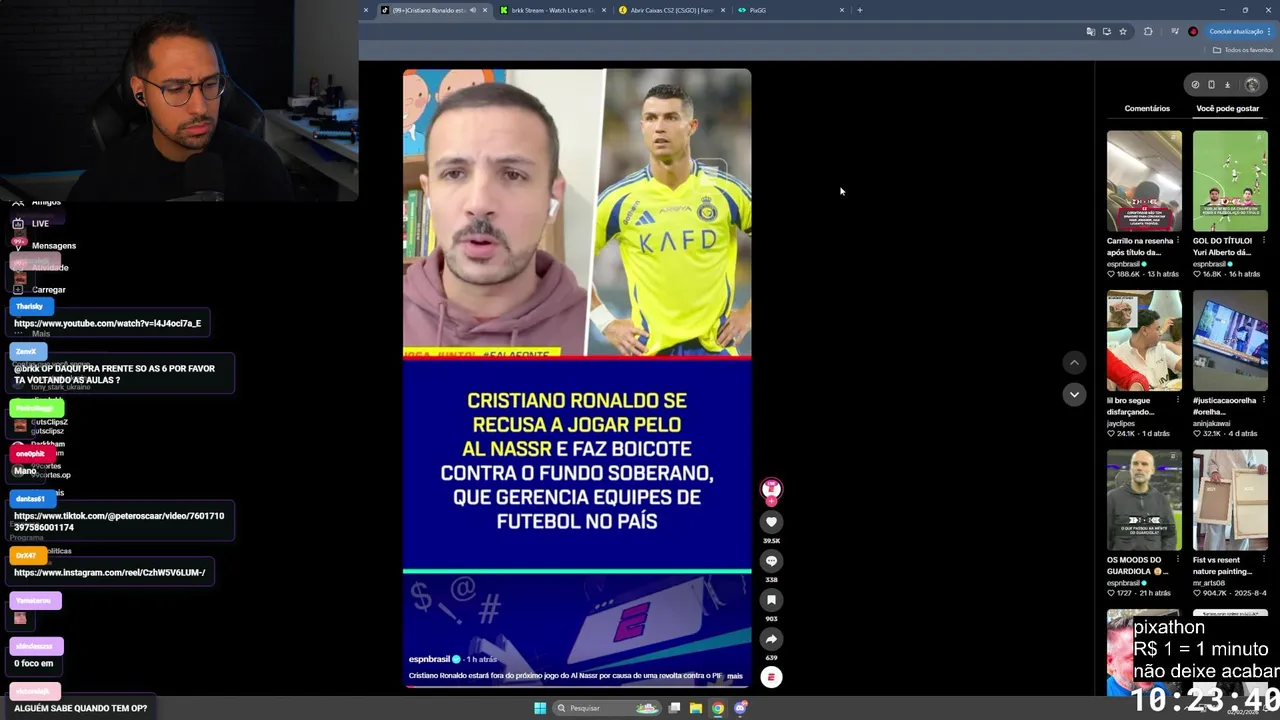Open the sound disc icon below share
The image size is (1280, 720).
(771, 677)
